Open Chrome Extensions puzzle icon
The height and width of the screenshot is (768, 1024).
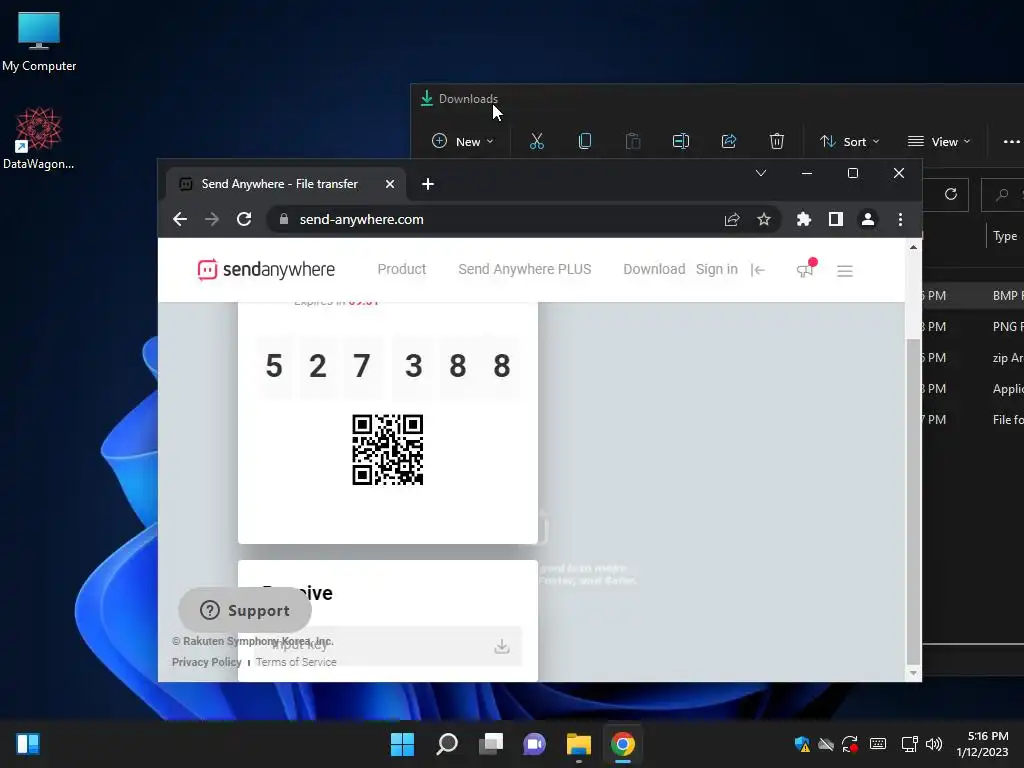(804, 219)
